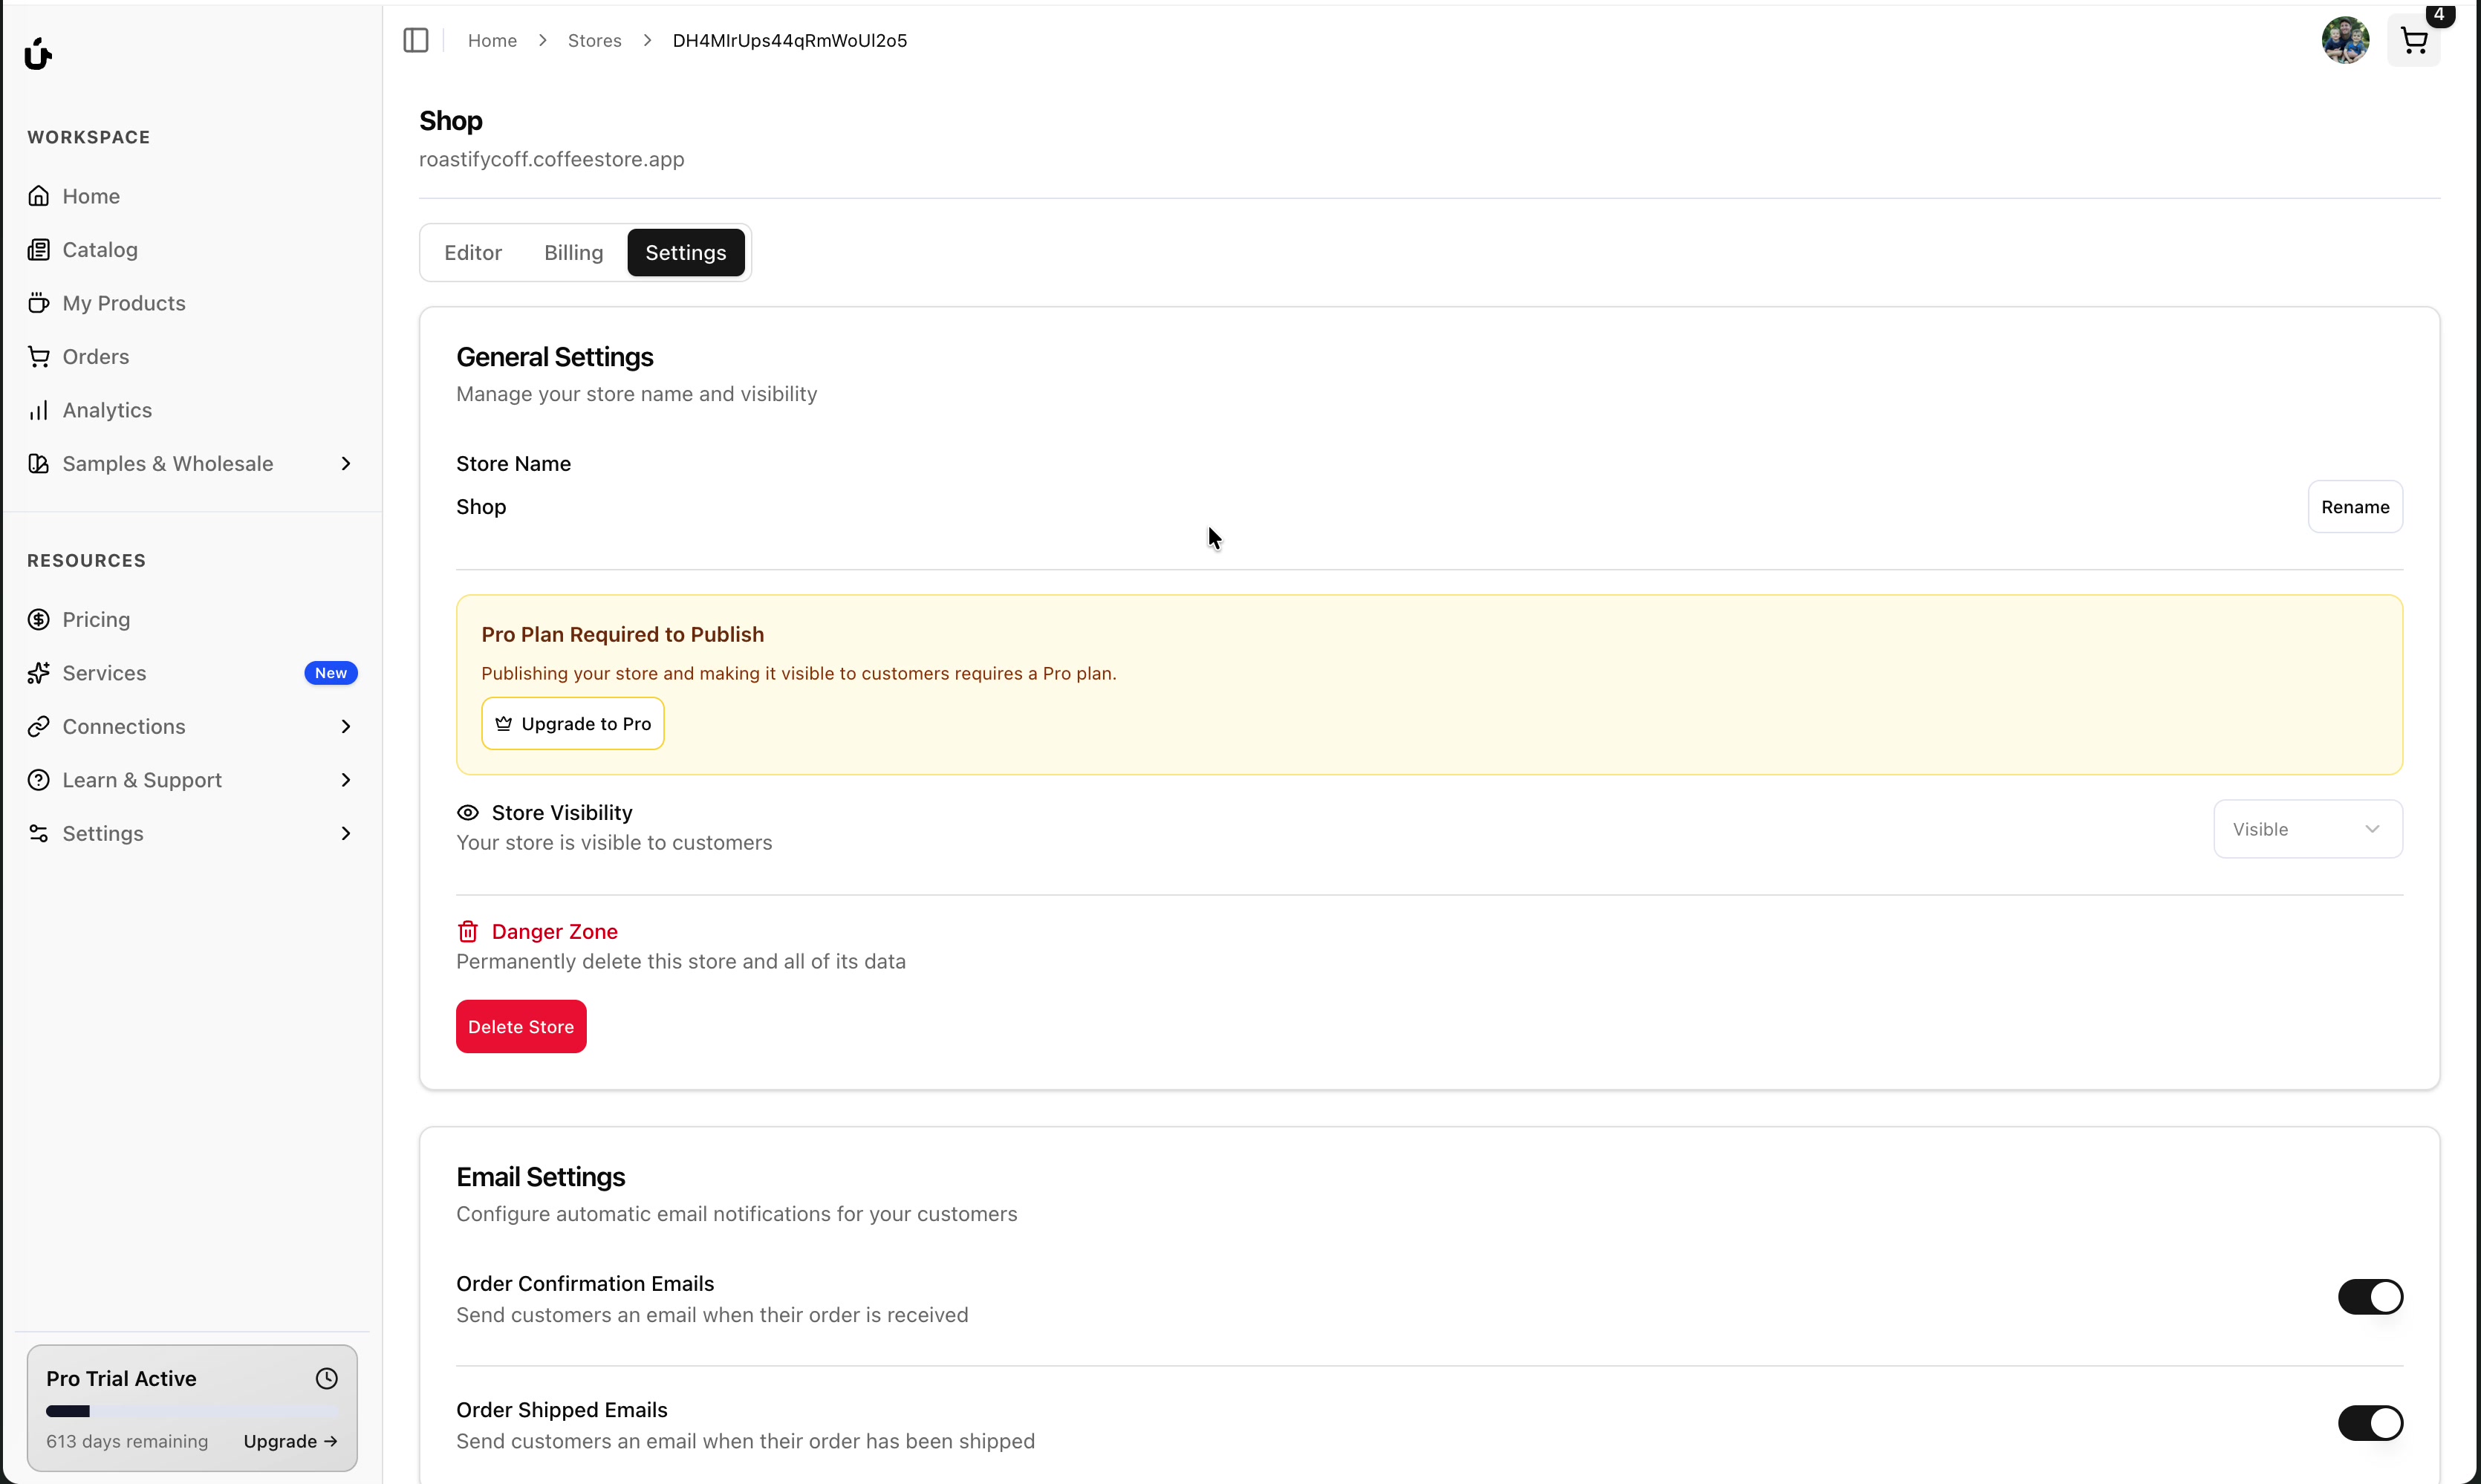The image size is (2481, 1484).
Task: Toggle the sidebar panel icon
Action: tap(416, 40)
